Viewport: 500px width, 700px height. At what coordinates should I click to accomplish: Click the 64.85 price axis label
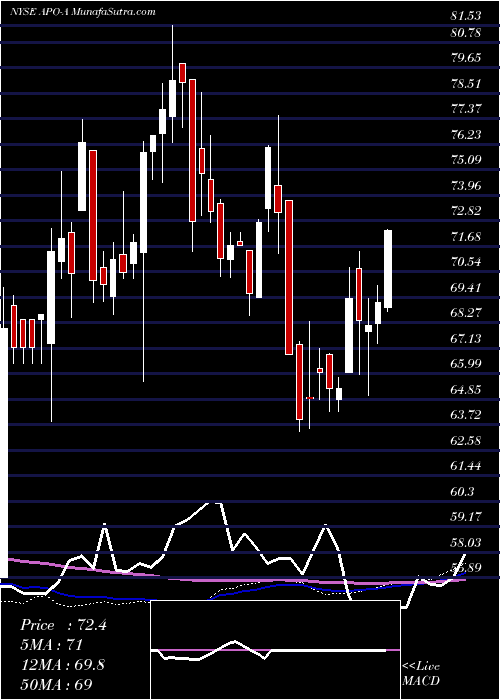(x=467, y=389)
